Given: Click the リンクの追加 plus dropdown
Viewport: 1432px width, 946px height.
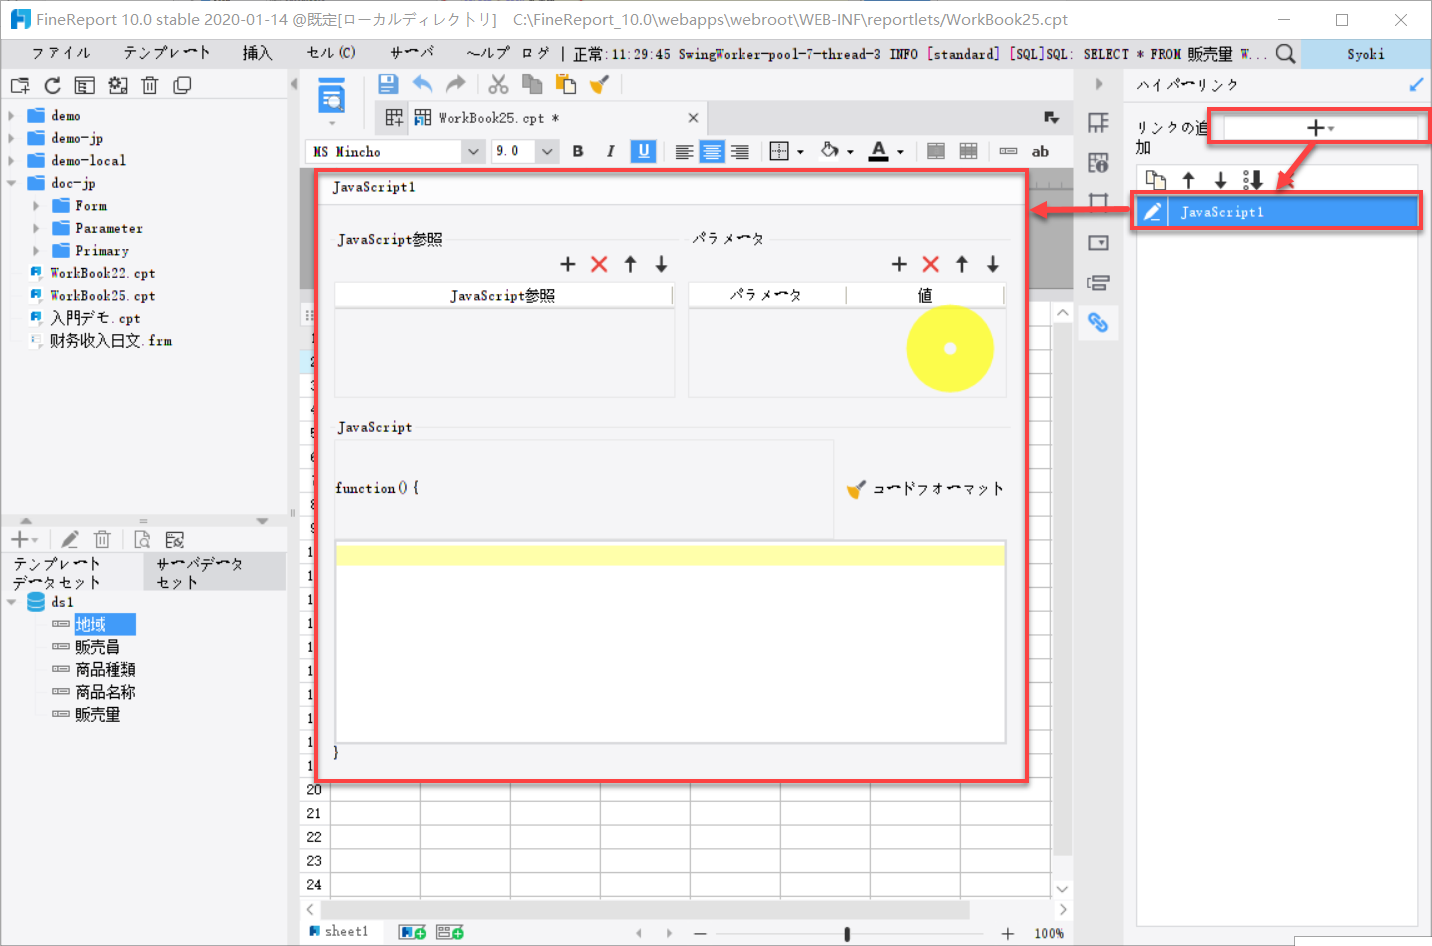Looking at the screenshot, I should pyautogui.click(x=1320, y=127).
